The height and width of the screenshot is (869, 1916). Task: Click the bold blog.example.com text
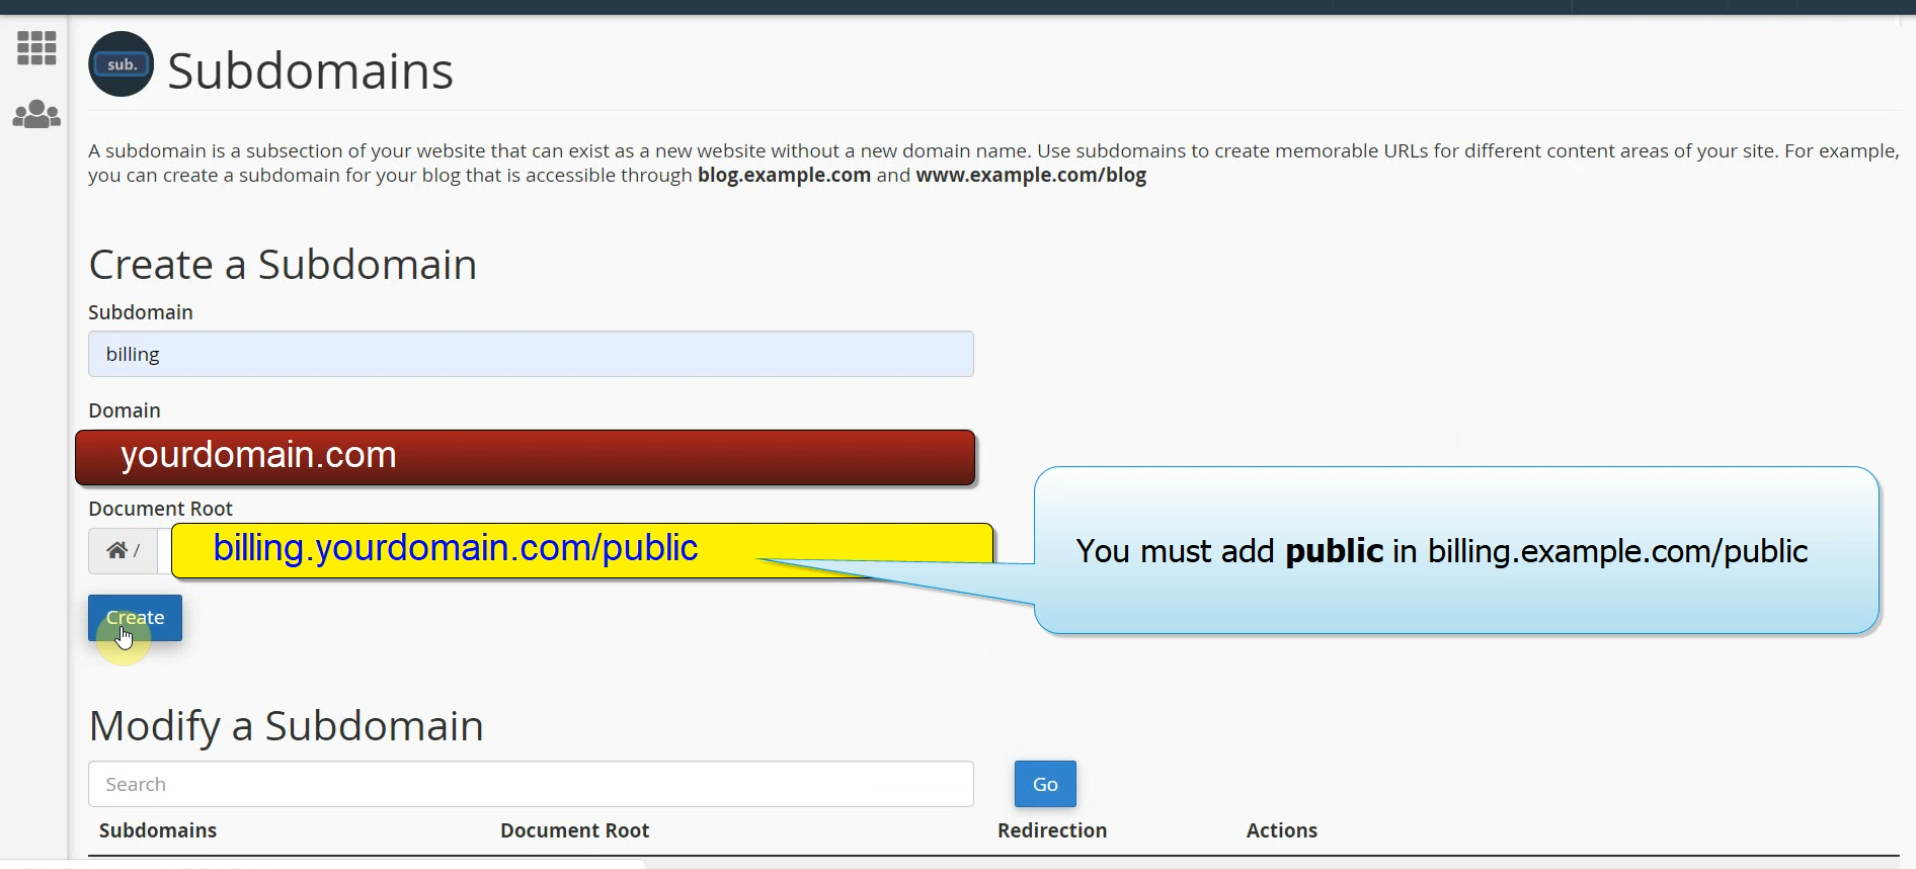(x=784, y=175)
